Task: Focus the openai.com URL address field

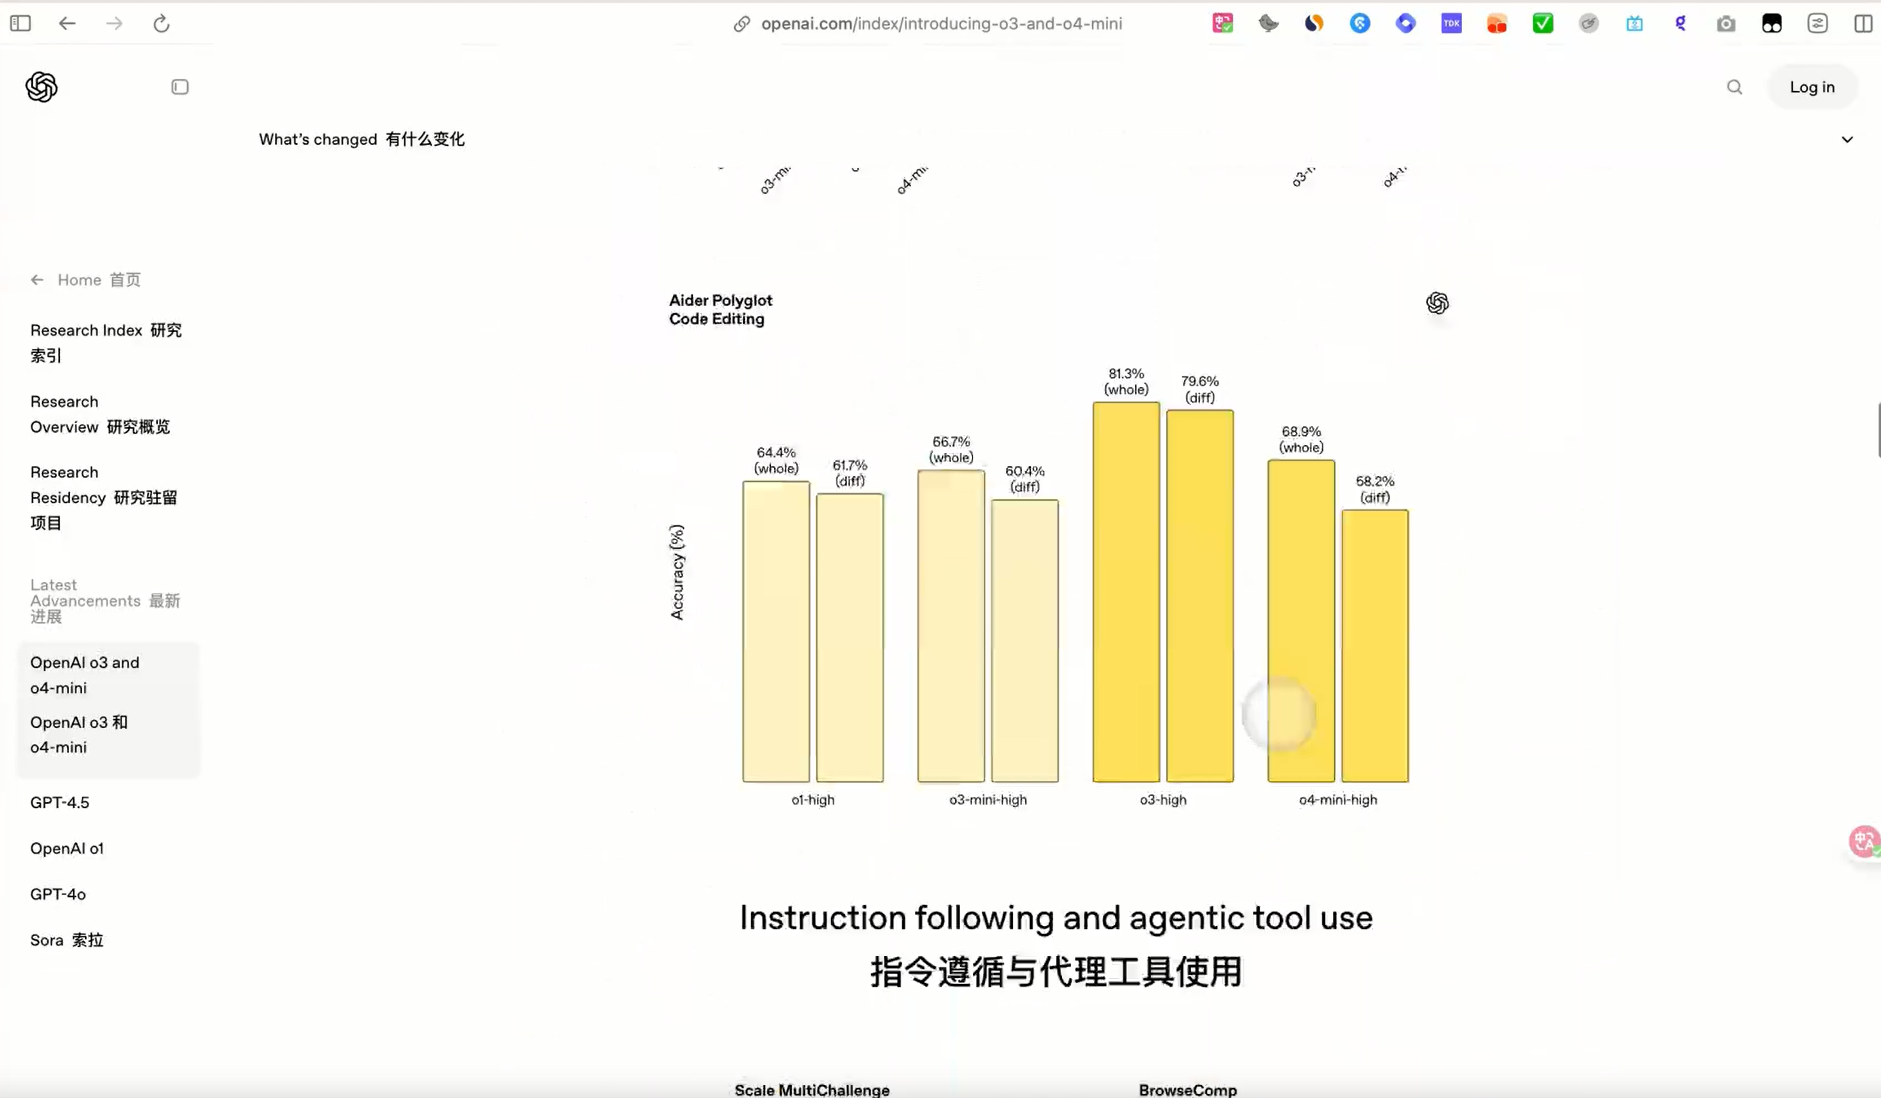Action: (941, 23)
